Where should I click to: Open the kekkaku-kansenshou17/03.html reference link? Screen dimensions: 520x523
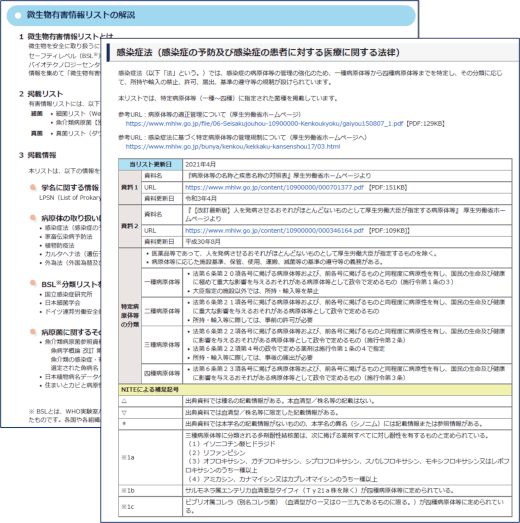pos(233,146)
